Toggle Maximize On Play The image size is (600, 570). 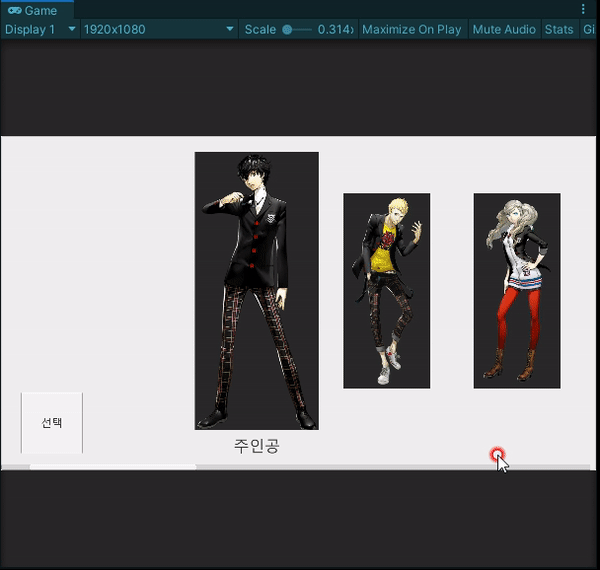(x=412, y=29)
